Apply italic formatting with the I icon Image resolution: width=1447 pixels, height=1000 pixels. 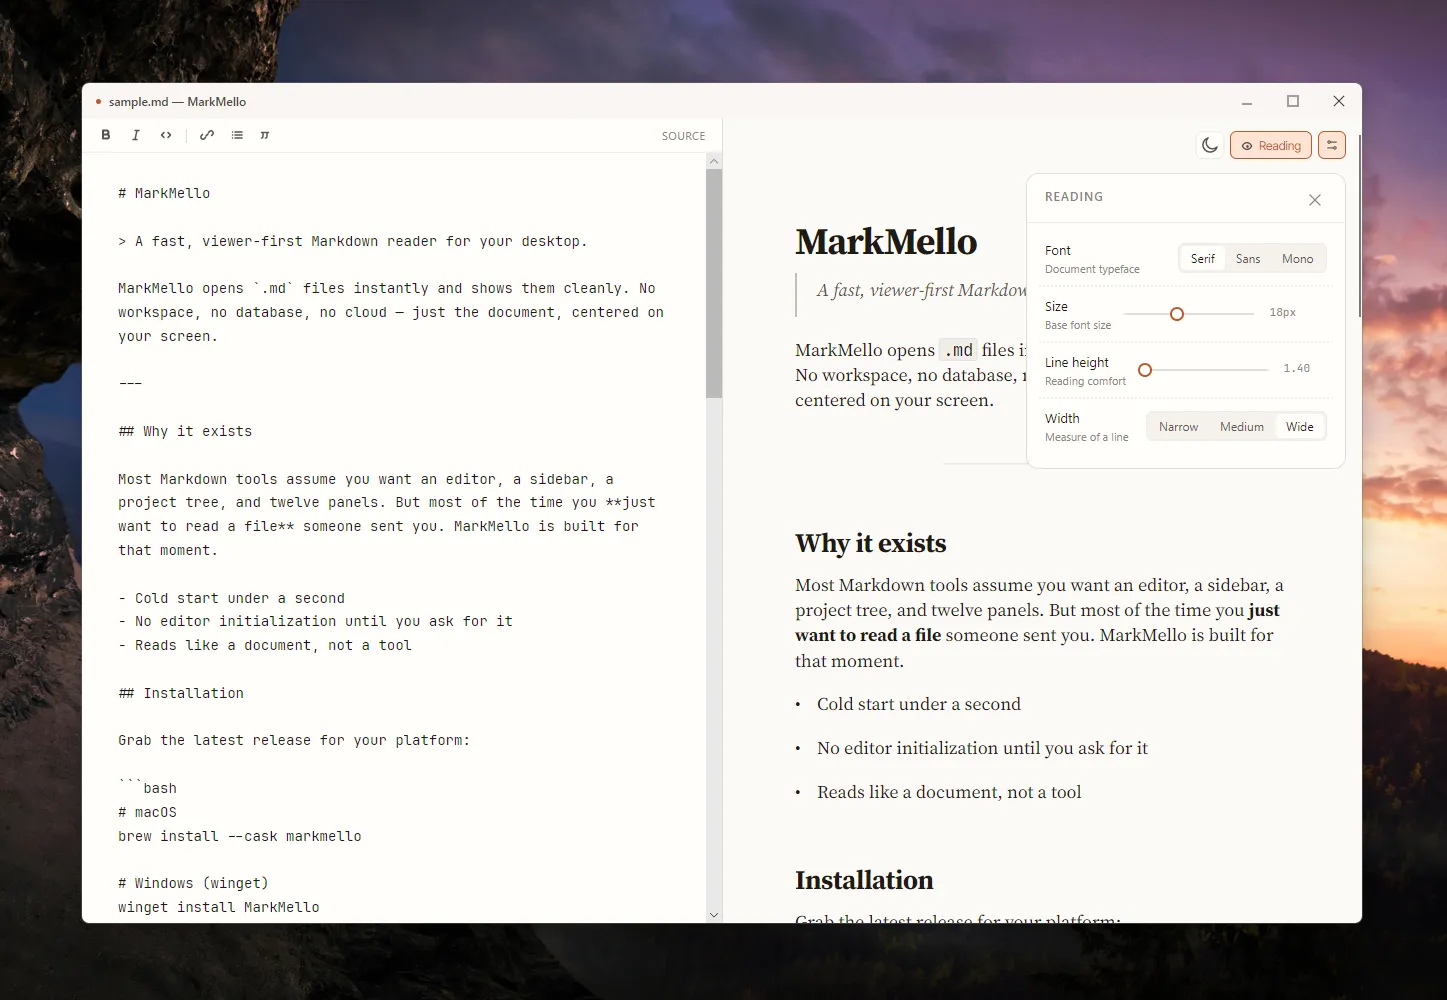point(136,135)
